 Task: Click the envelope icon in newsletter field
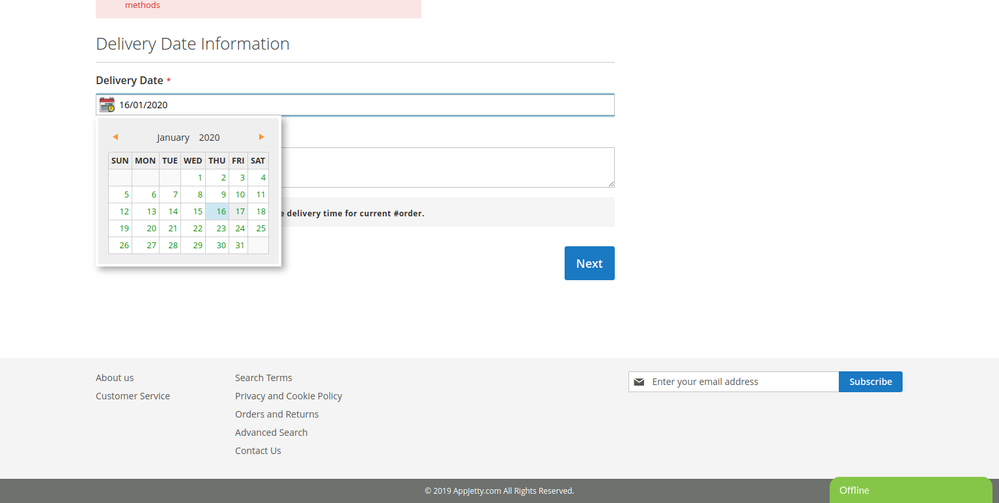[x=639, y=382]
